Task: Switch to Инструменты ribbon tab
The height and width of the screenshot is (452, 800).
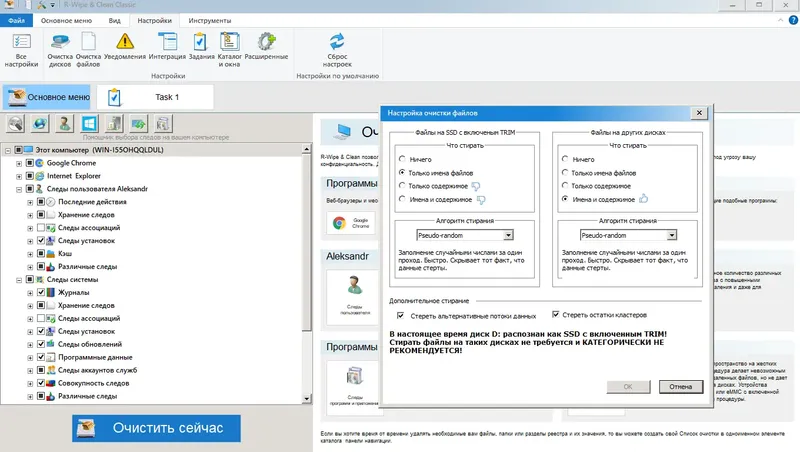Action: [x=210, y=20]
